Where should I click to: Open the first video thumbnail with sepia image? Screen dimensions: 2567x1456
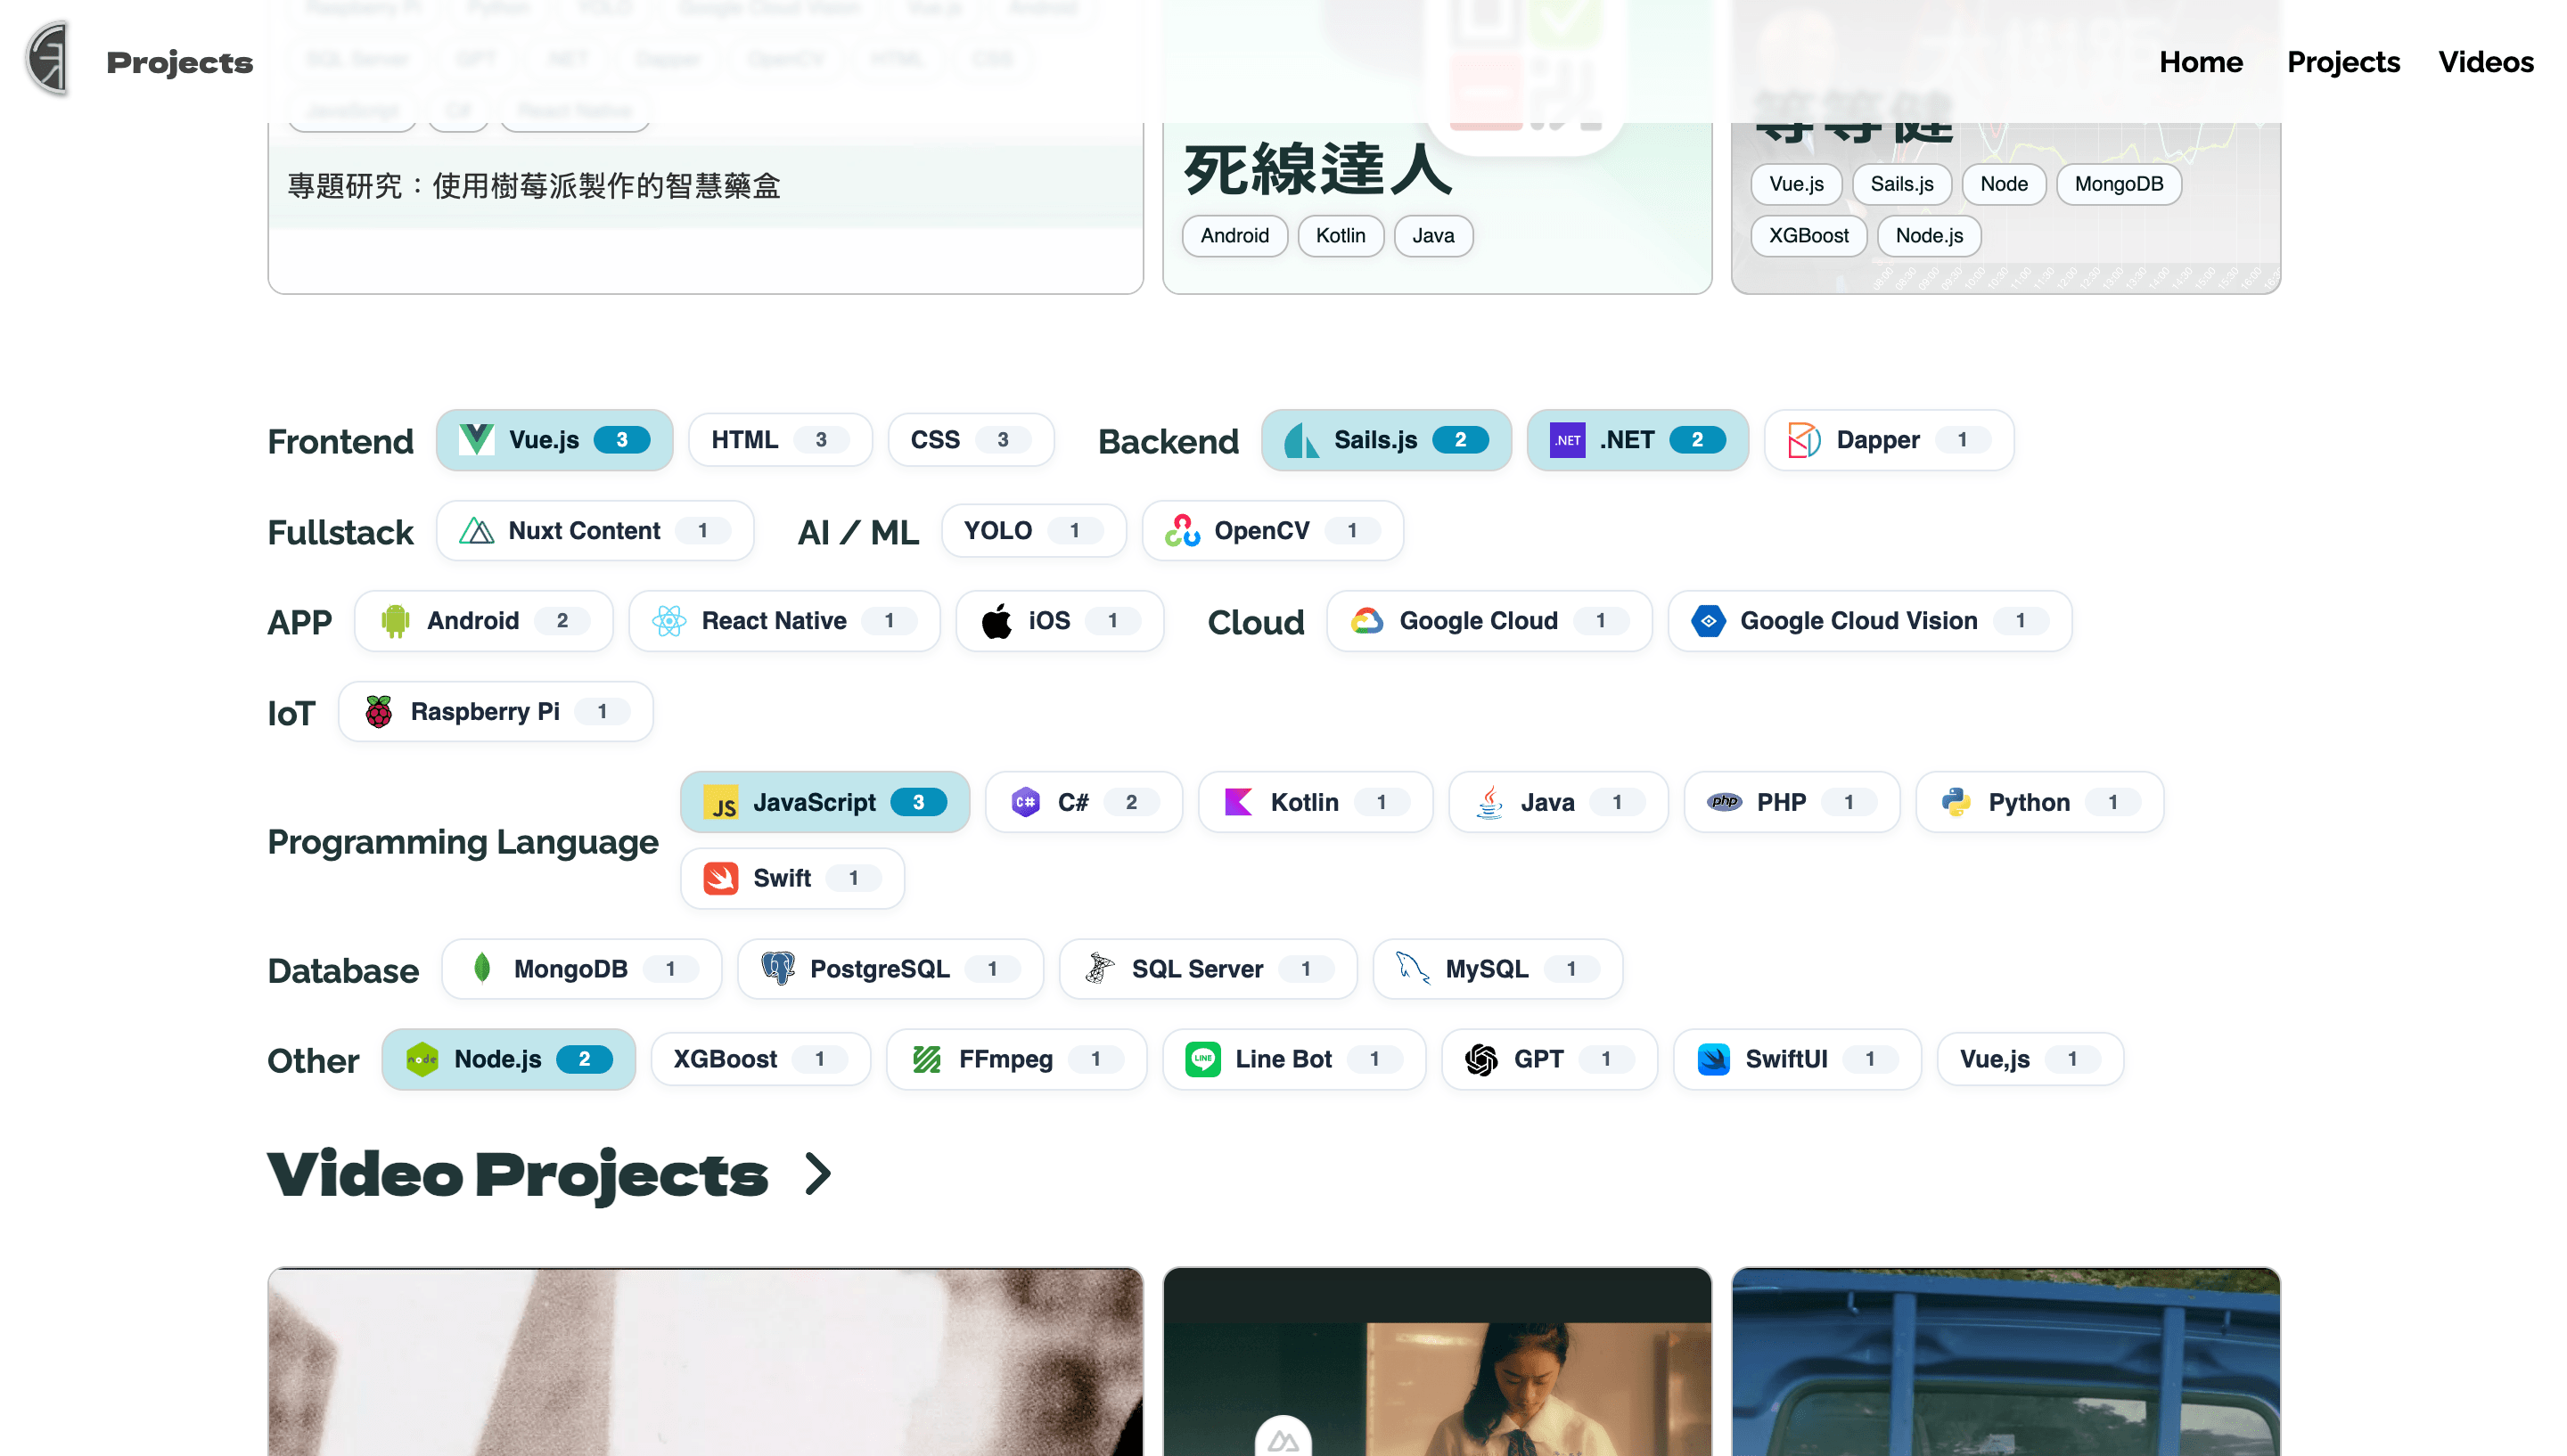(705, 1361)
